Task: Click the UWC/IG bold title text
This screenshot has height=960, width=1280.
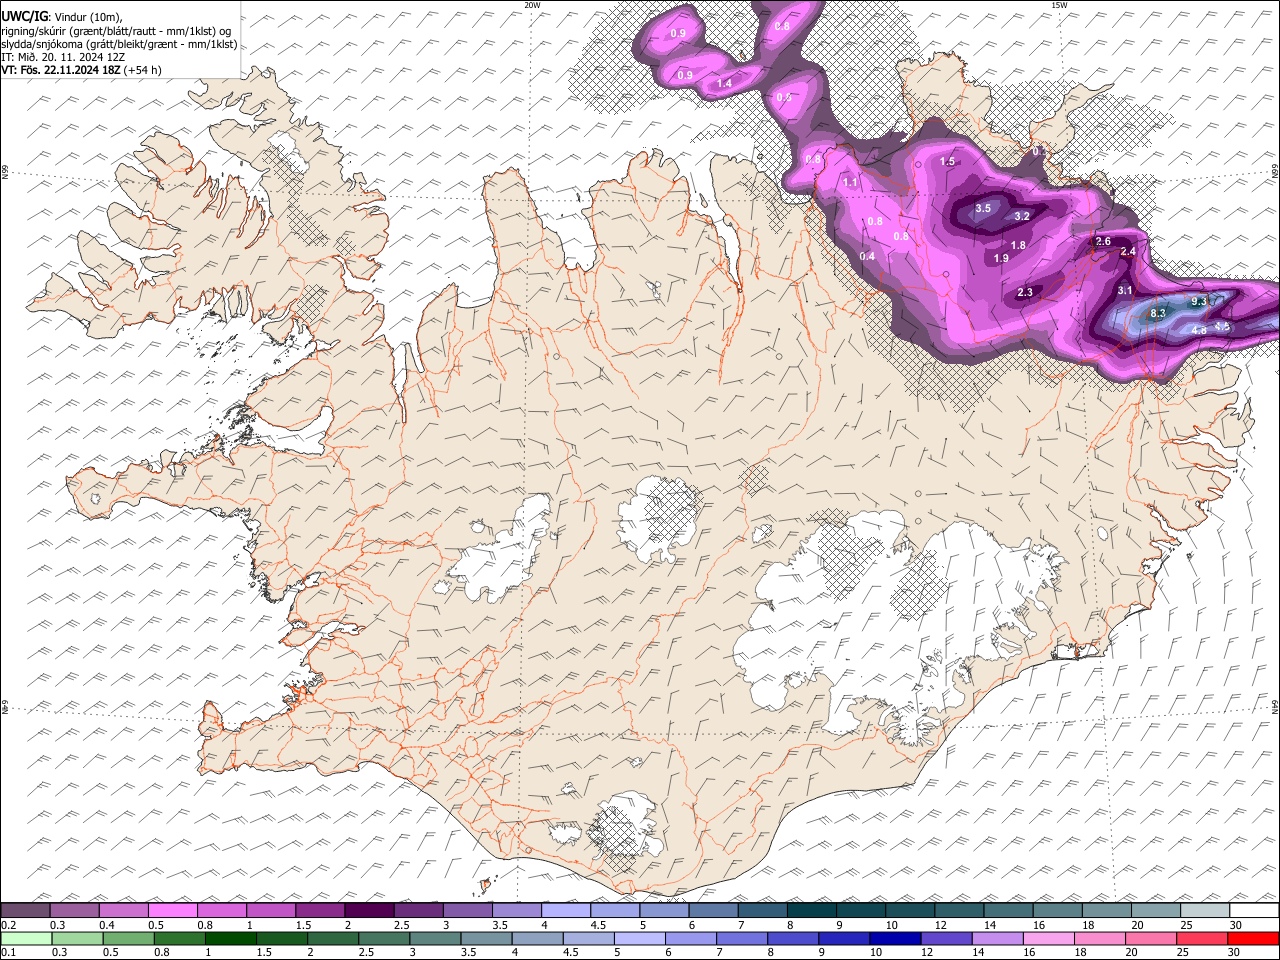Action: click(23, 16)
